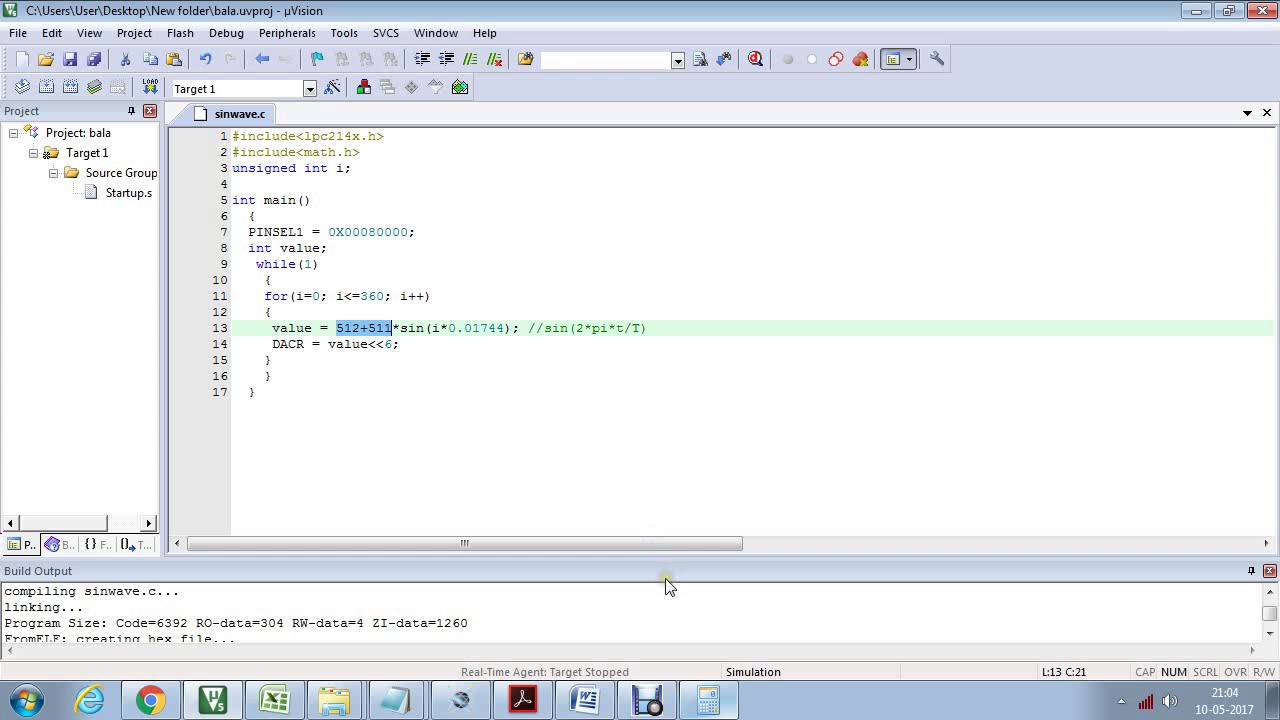Copy the selection to the clipboard
Image resolution: width=1280 pixels, height=720 pixels.
click(x=150, y=59)
